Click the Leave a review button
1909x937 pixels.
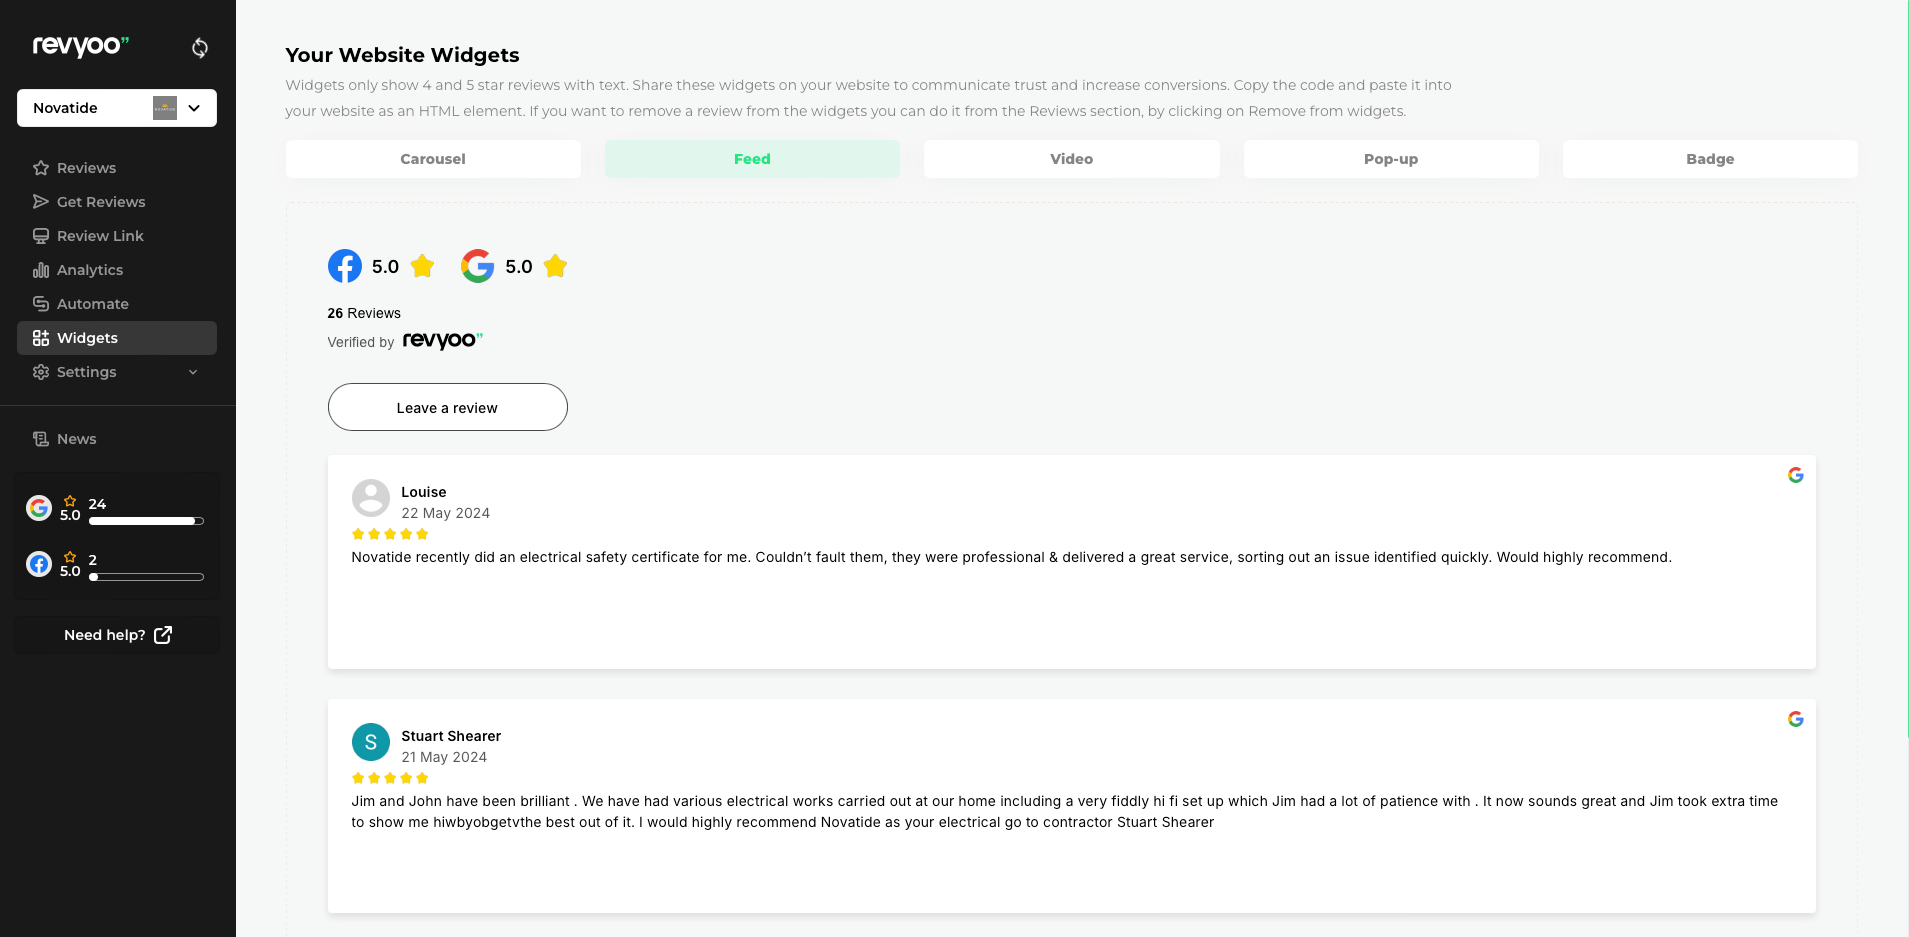click(x=448, y=407)
